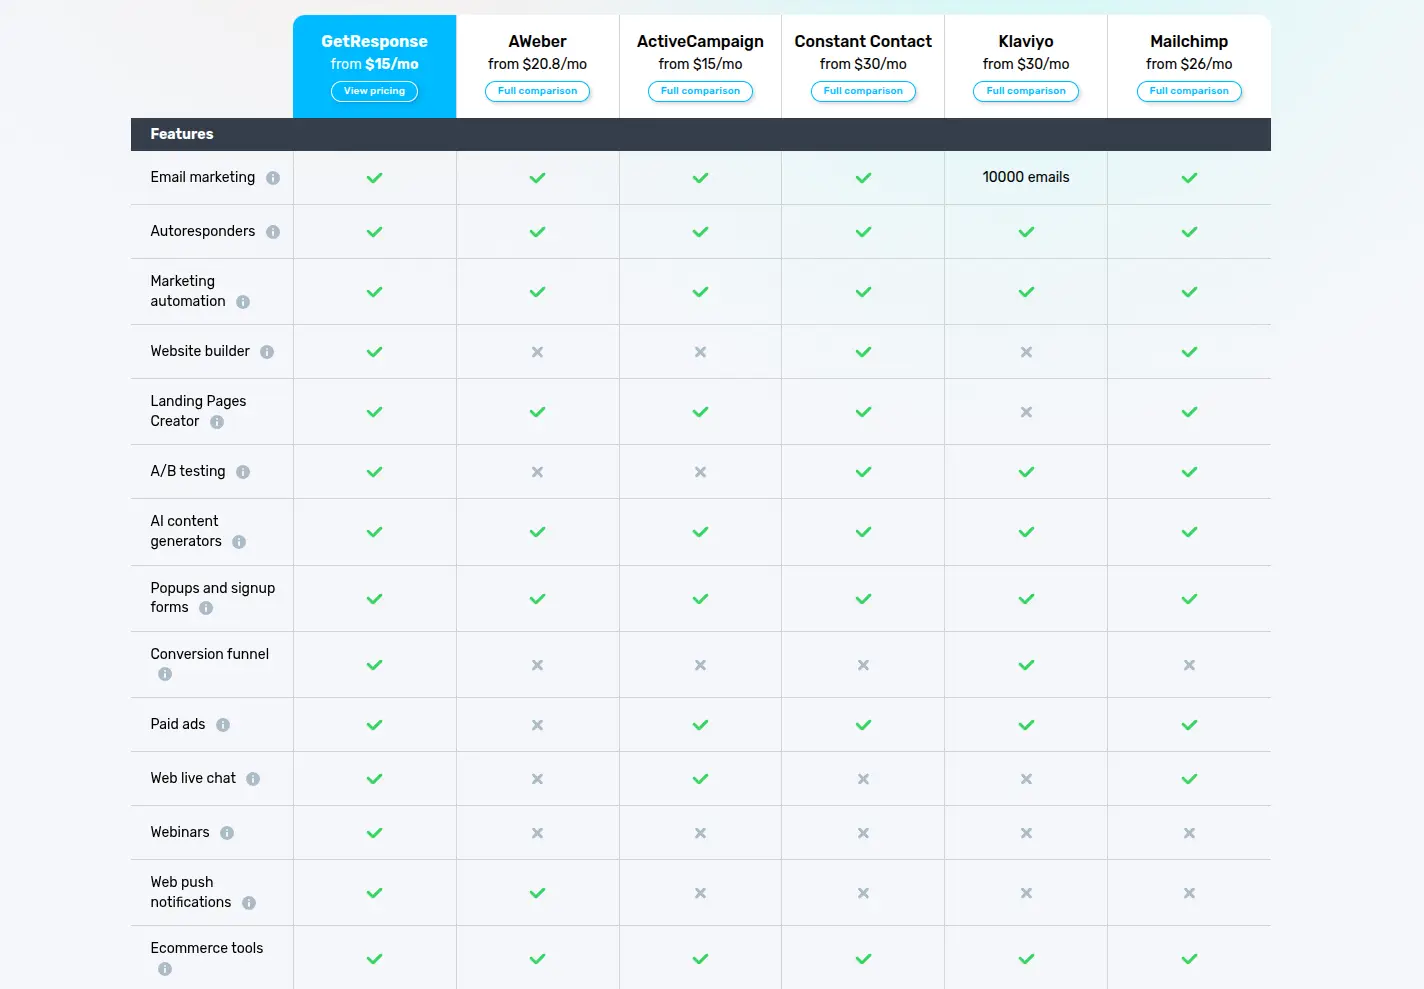Select the GetResponse column header
Viewport: 1424px width, 989px height.
[x=374, y=41]
